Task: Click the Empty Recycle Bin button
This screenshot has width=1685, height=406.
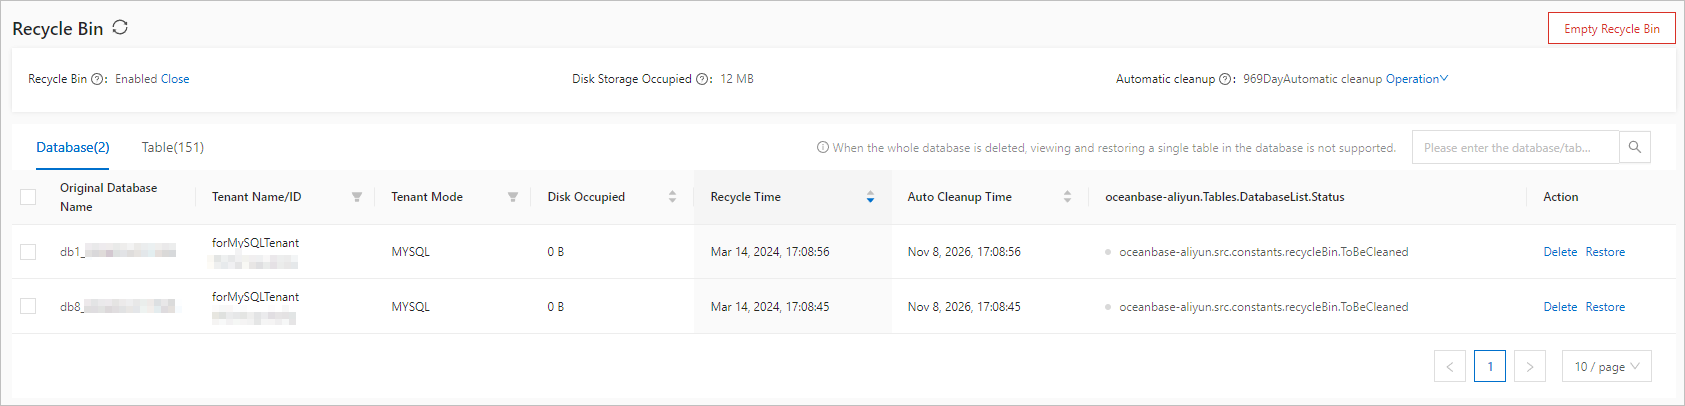Action: pyautogui.click(x=1611, y=29)
